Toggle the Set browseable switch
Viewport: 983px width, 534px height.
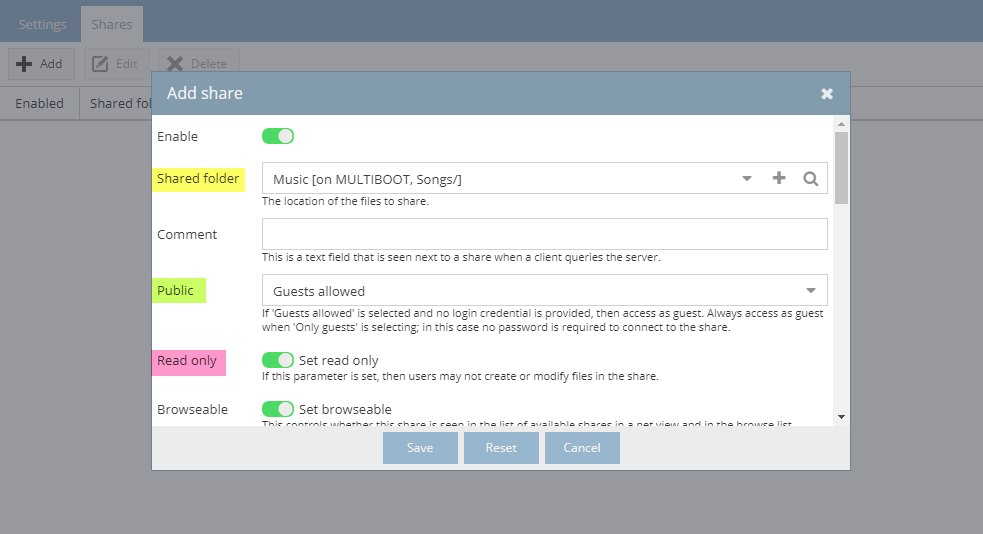click(x=278, y=409)
